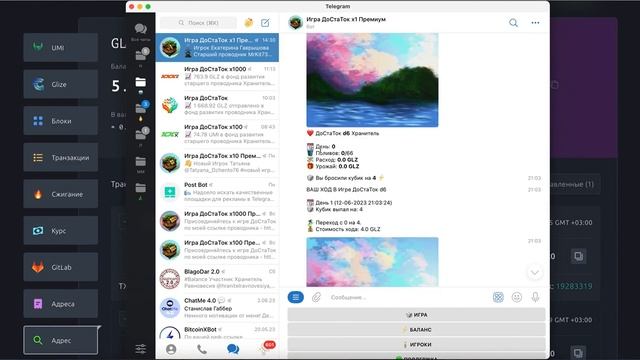Open the Contacts tab person icon

(x=171, y=349)
